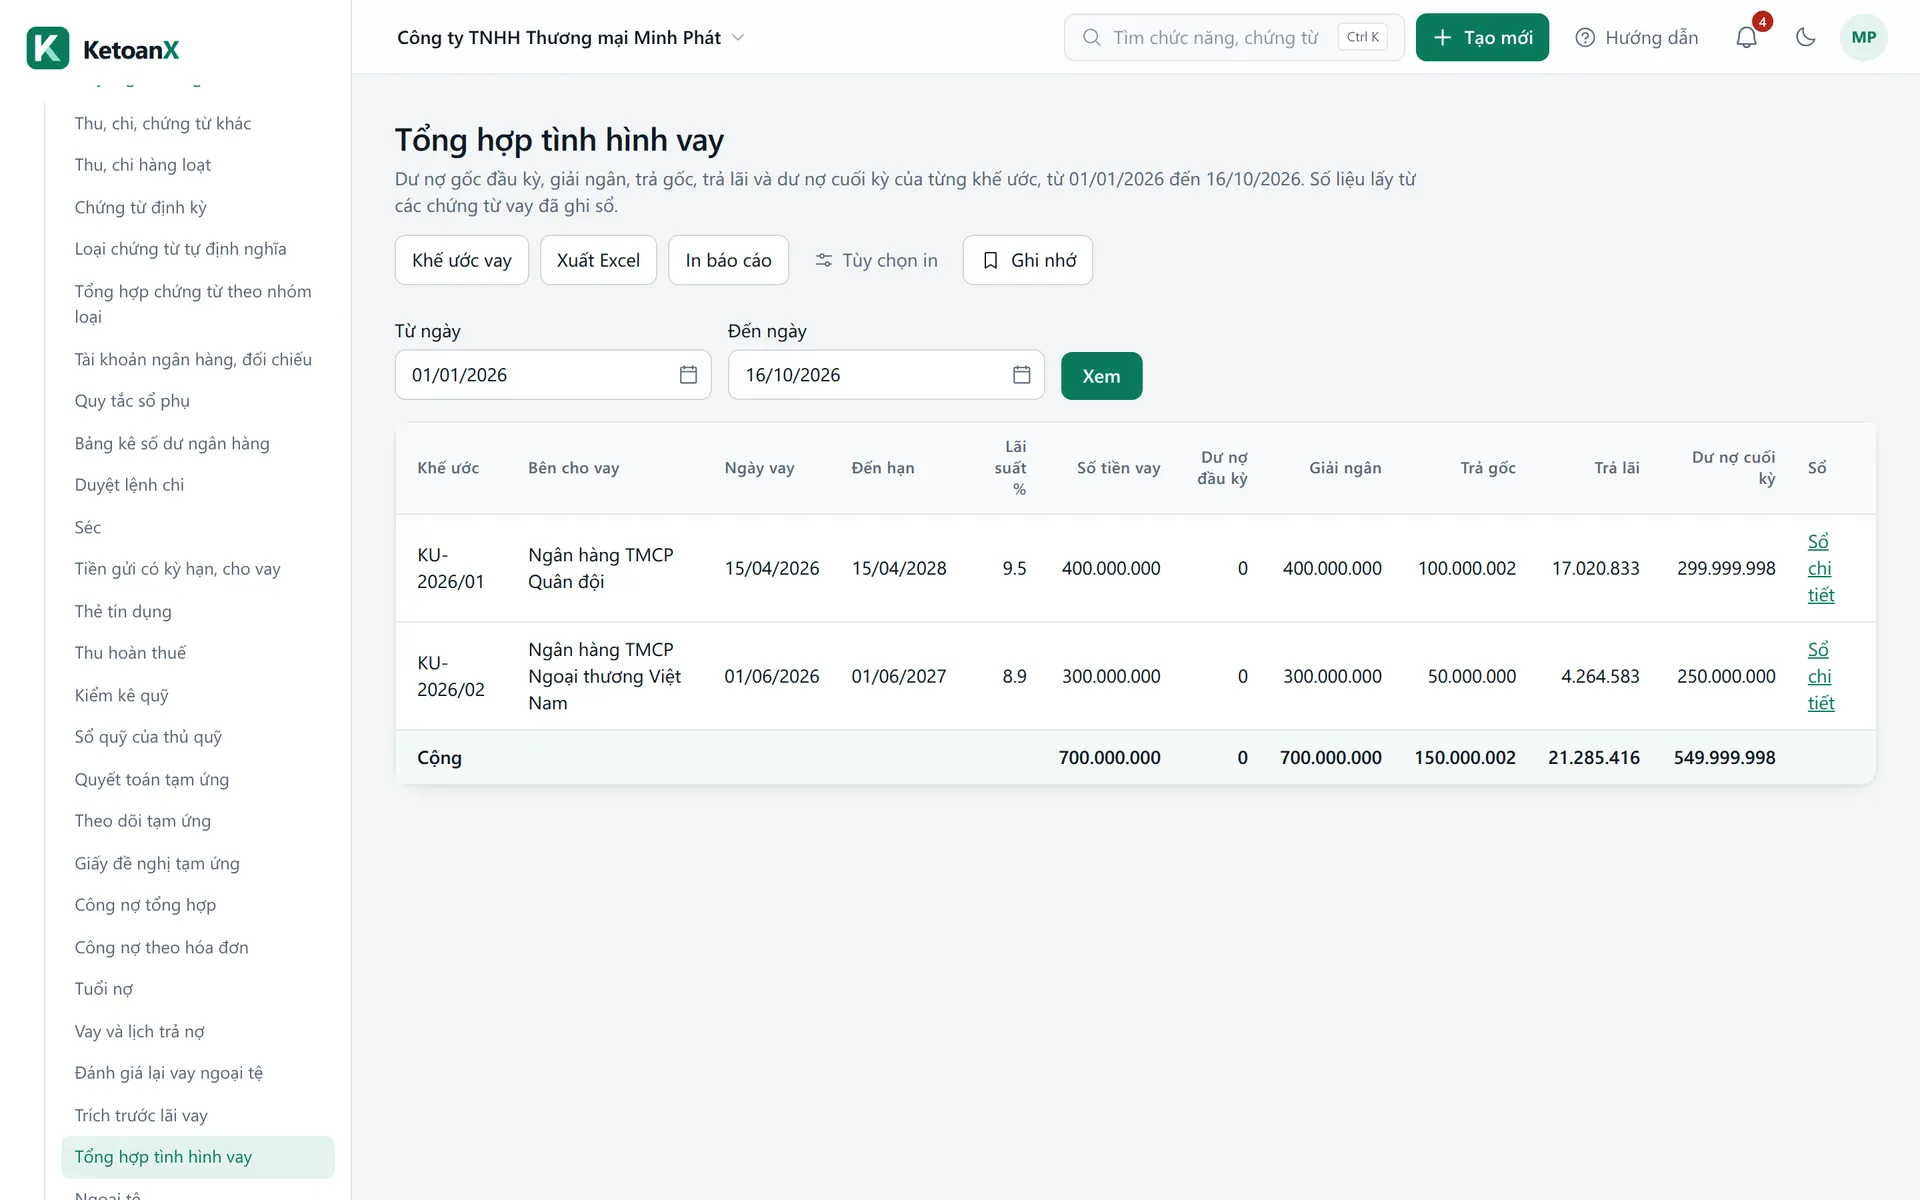Open Bảng kê số dư ngân hàng
Image resolution: width=1920 pixels, height=1200 pixels.
coord(172,443)
